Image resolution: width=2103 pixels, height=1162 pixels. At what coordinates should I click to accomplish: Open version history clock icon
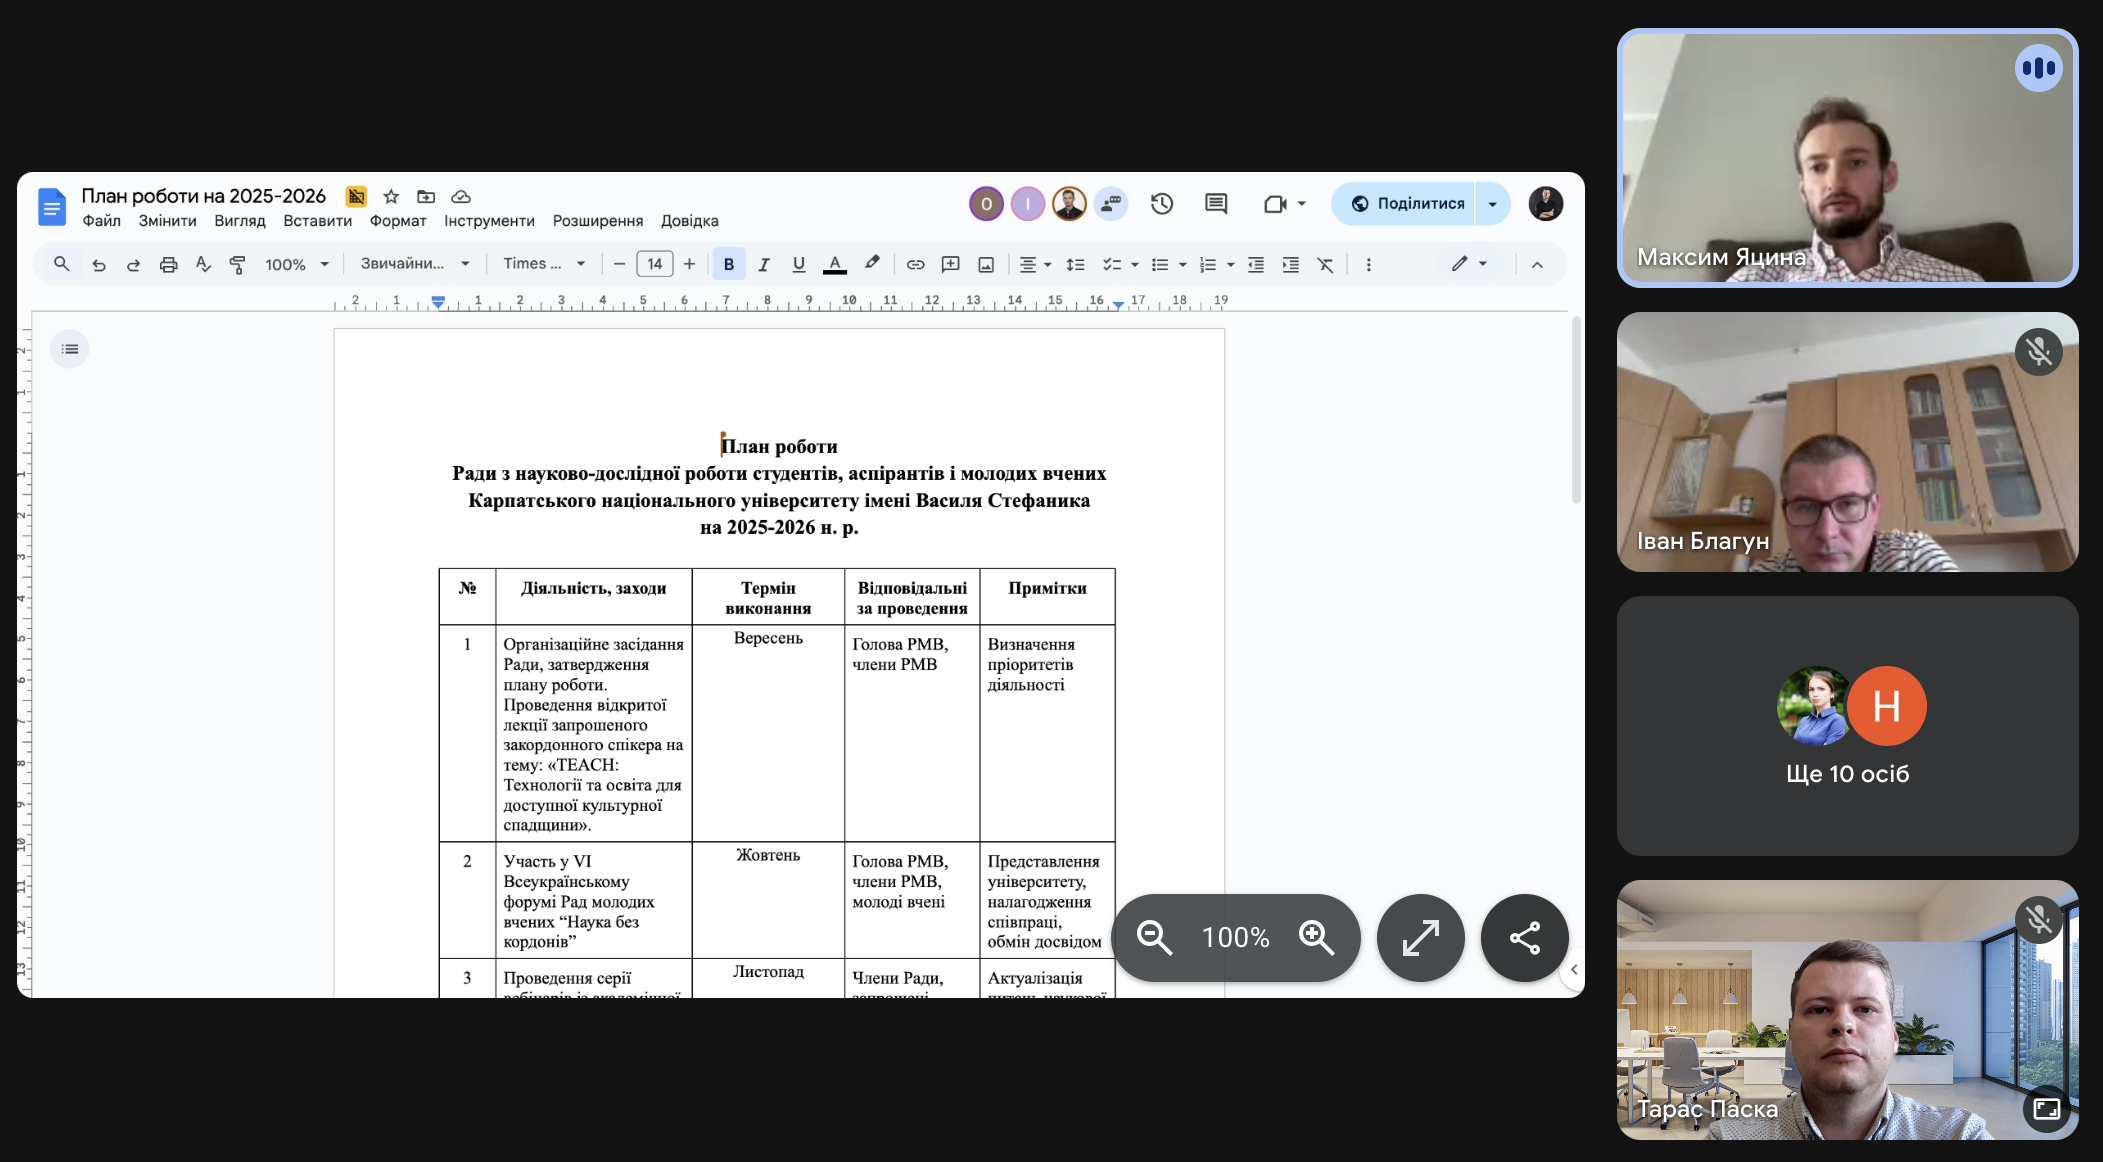pos(1161,204)
